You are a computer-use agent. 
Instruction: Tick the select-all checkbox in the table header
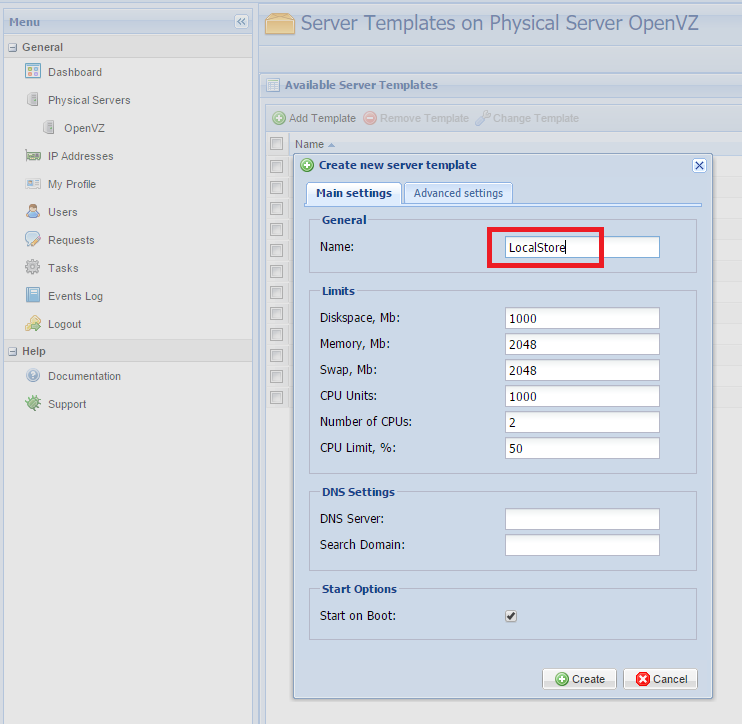pos(276,143)
